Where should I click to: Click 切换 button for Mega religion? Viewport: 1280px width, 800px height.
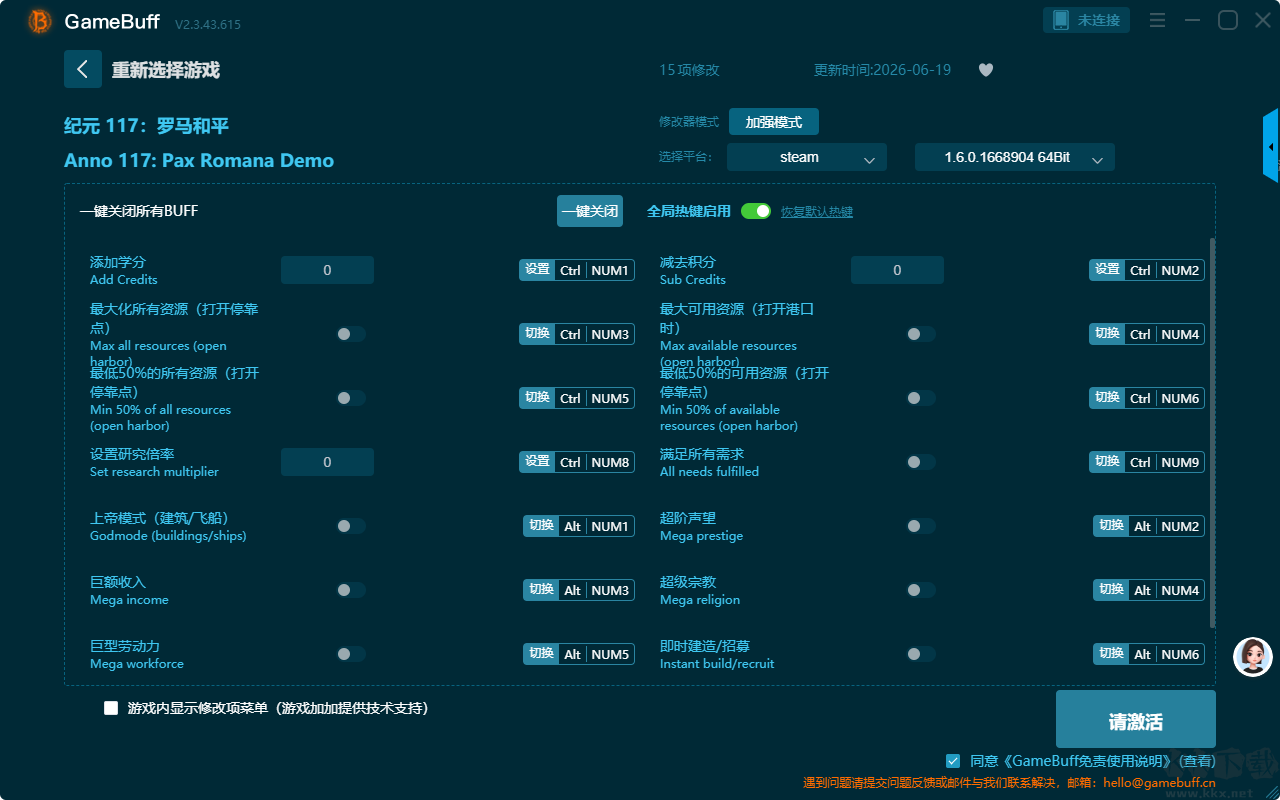1111,590
